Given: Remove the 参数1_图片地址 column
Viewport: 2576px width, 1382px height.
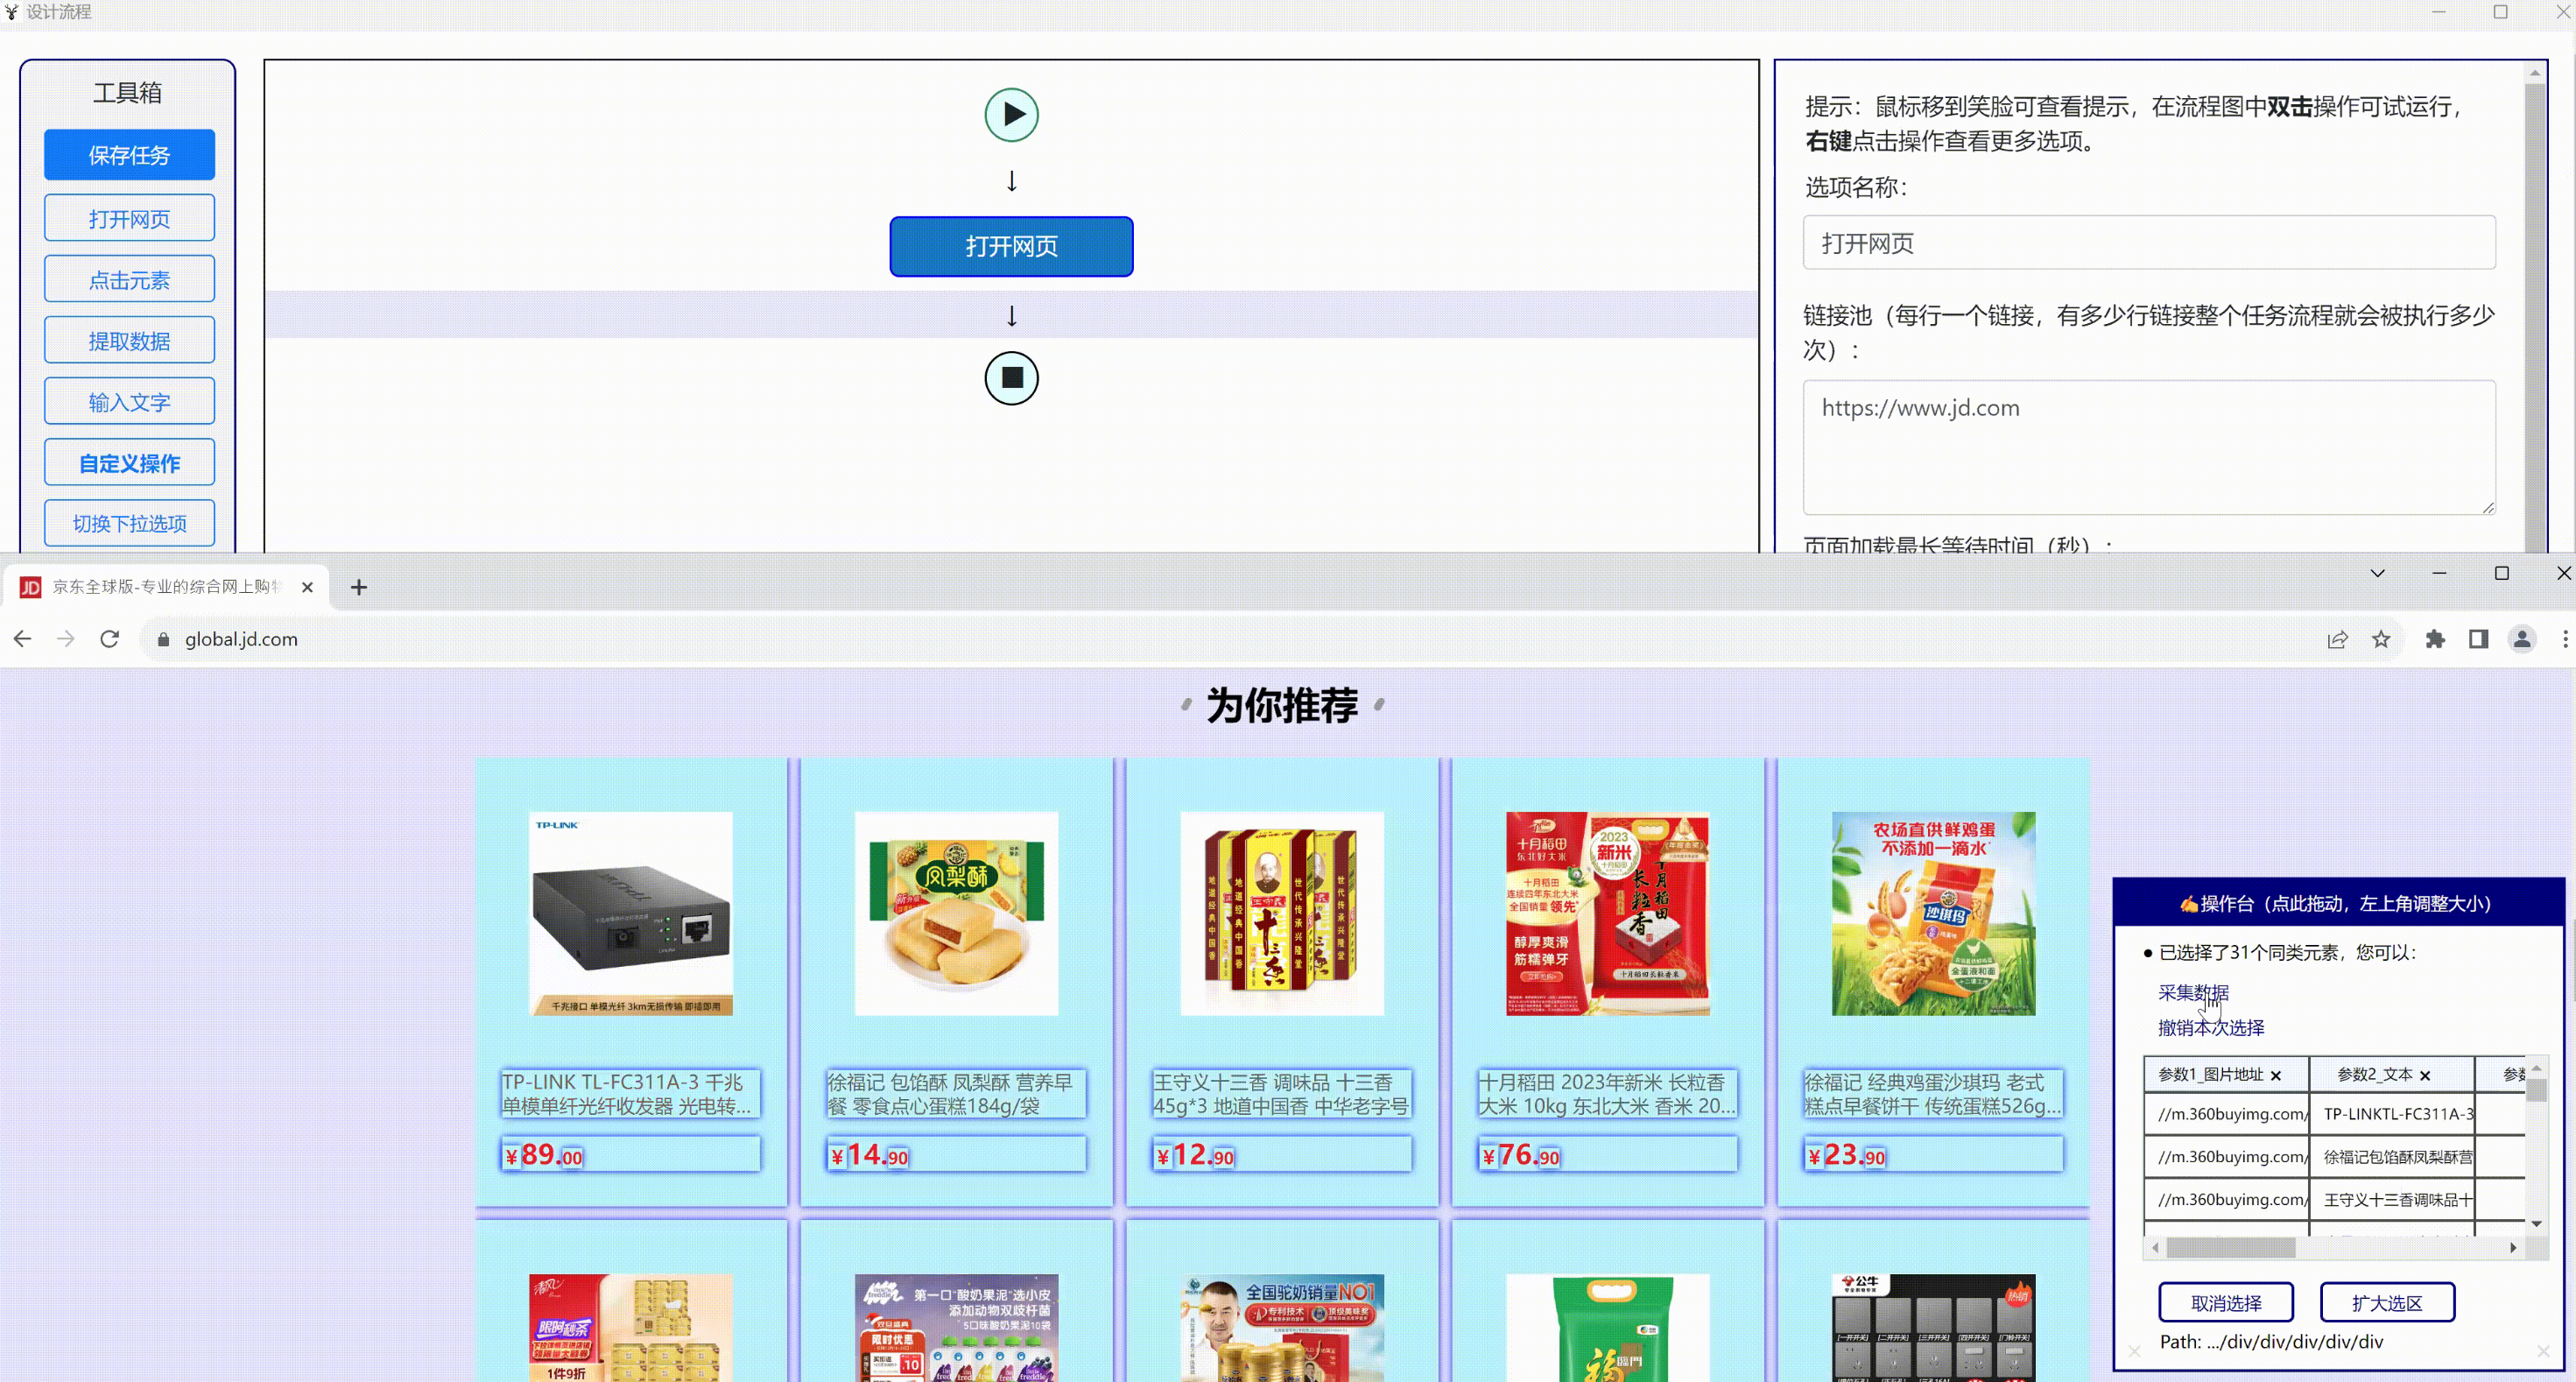Looking at the screenshot, I should 2276,1075.
